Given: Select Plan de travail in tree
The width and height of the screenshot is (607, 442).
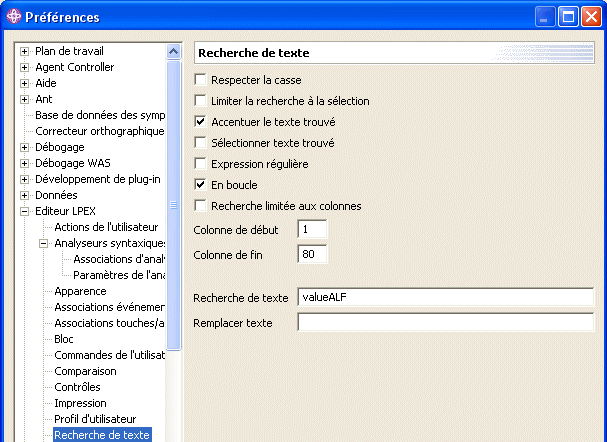Looking at the screenshot, I should [x=69, y=51].
